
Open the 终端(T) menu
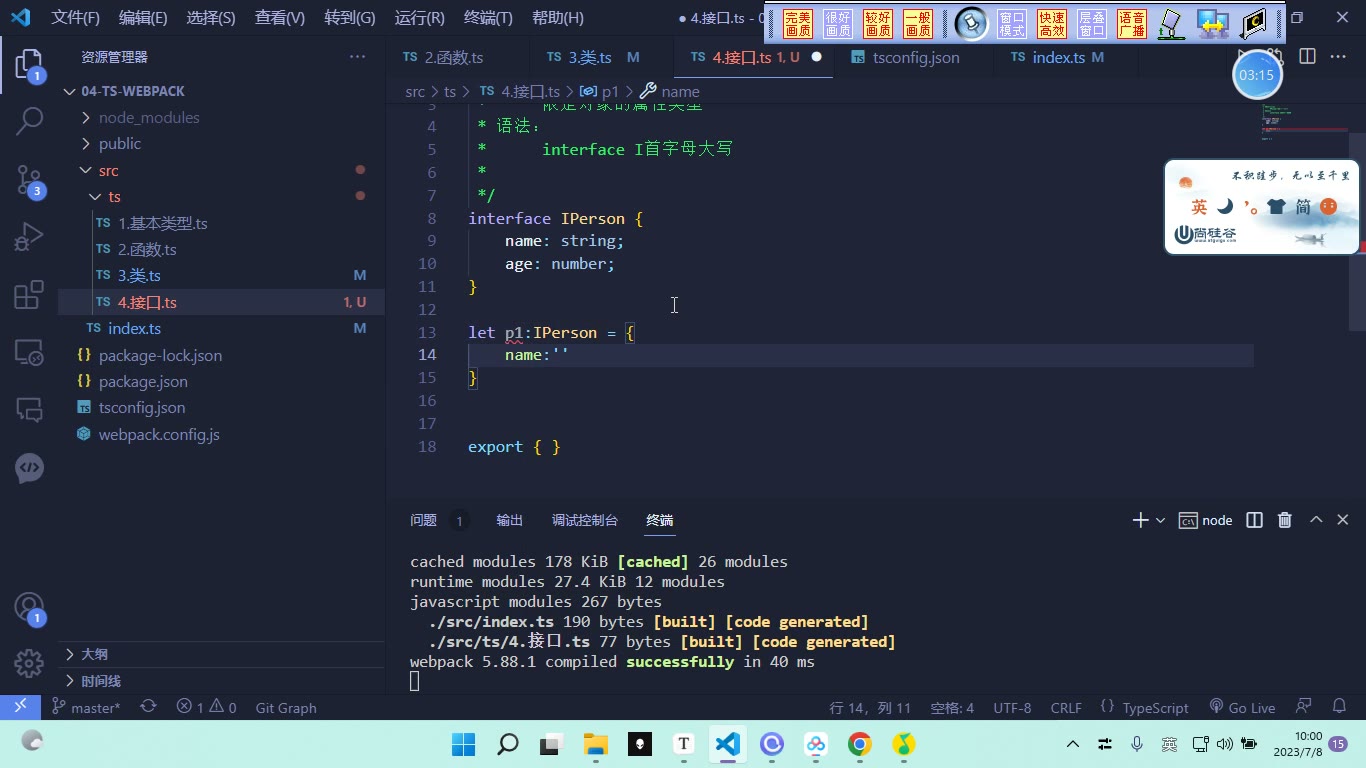(488, 18)
